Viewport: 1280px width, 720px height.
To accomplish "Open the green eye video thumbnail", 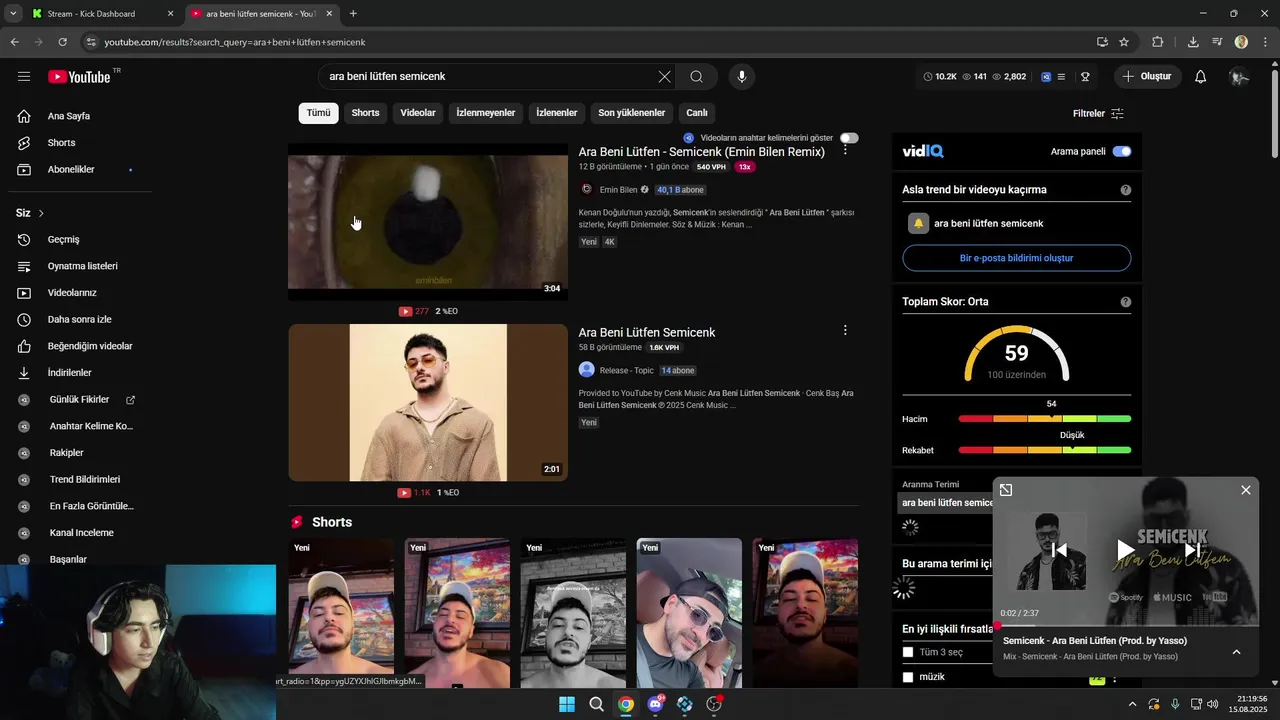I will point(428,222).
